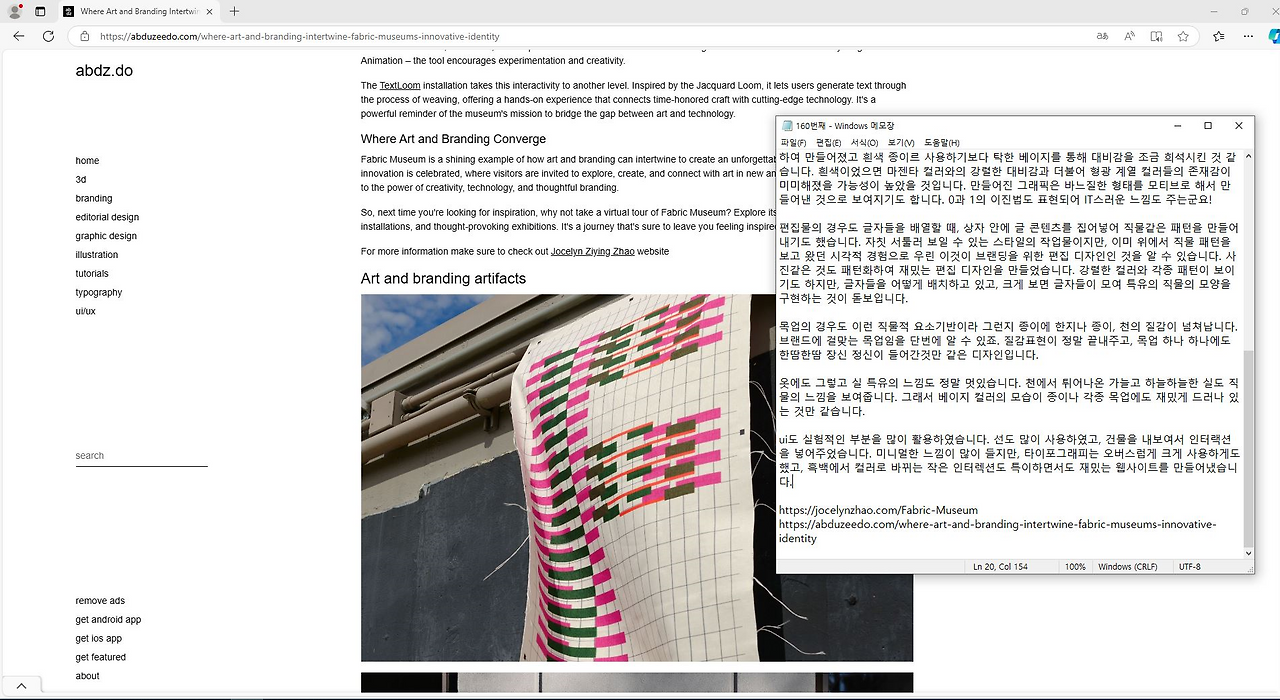The image size is (1280, 700).
Task: Open the Settings and more menu
Action: pyautogui.click(x=1247, y=36)
